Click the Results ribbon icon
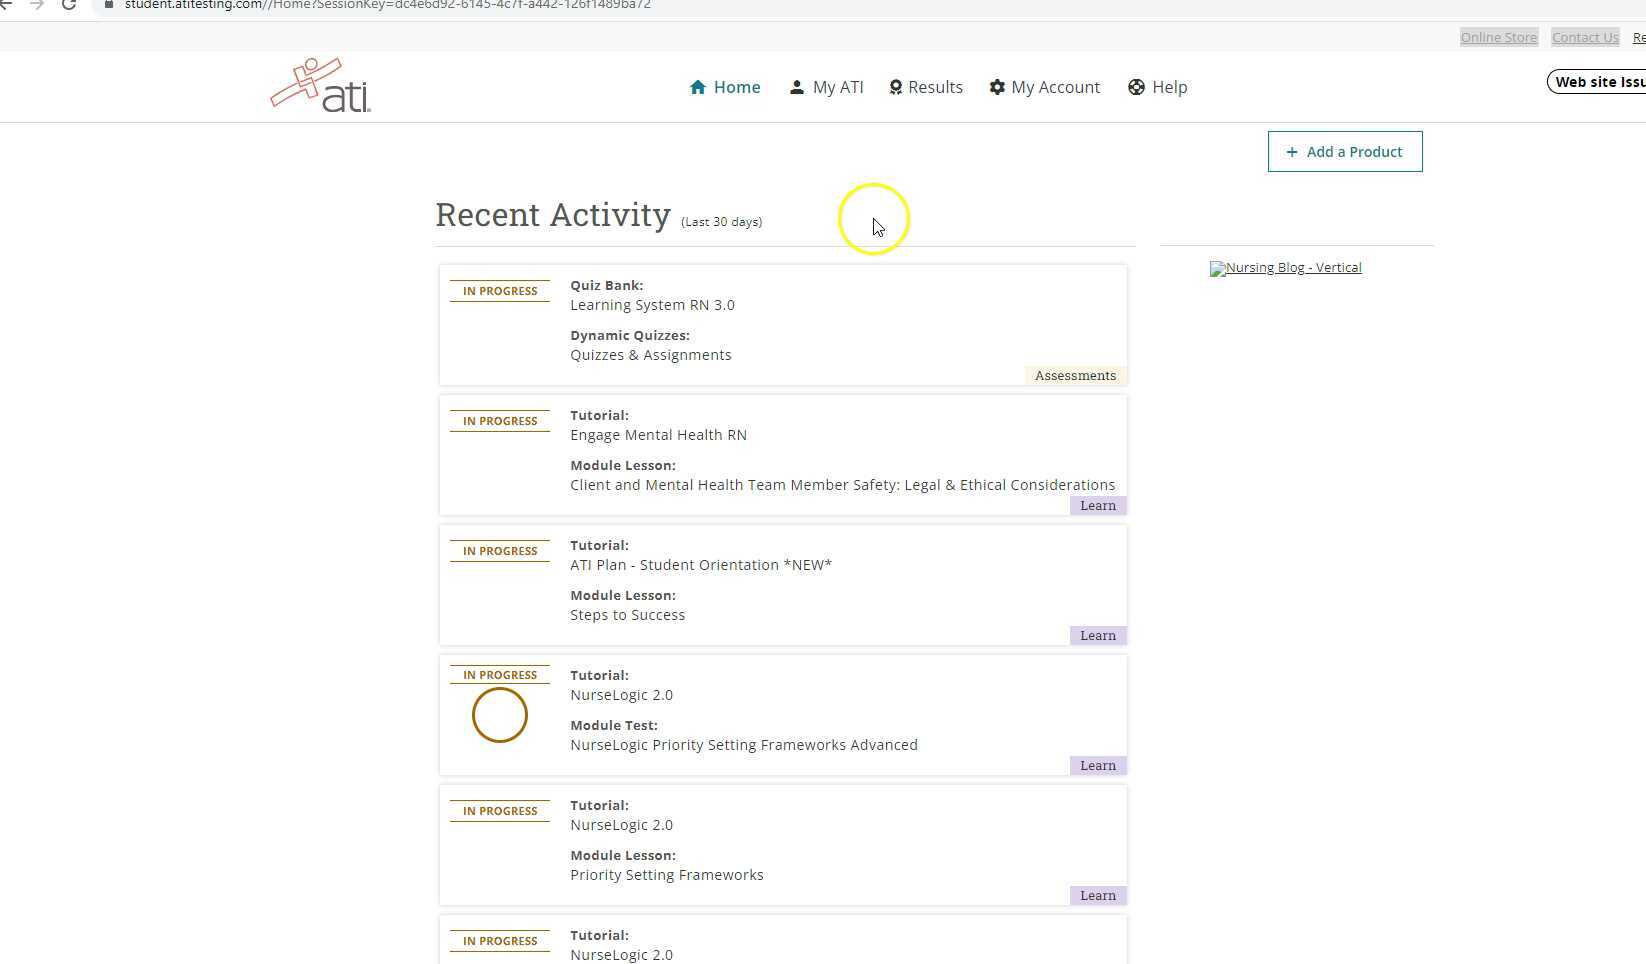The height and width of the screenshot is (964, 1646). 896,87
